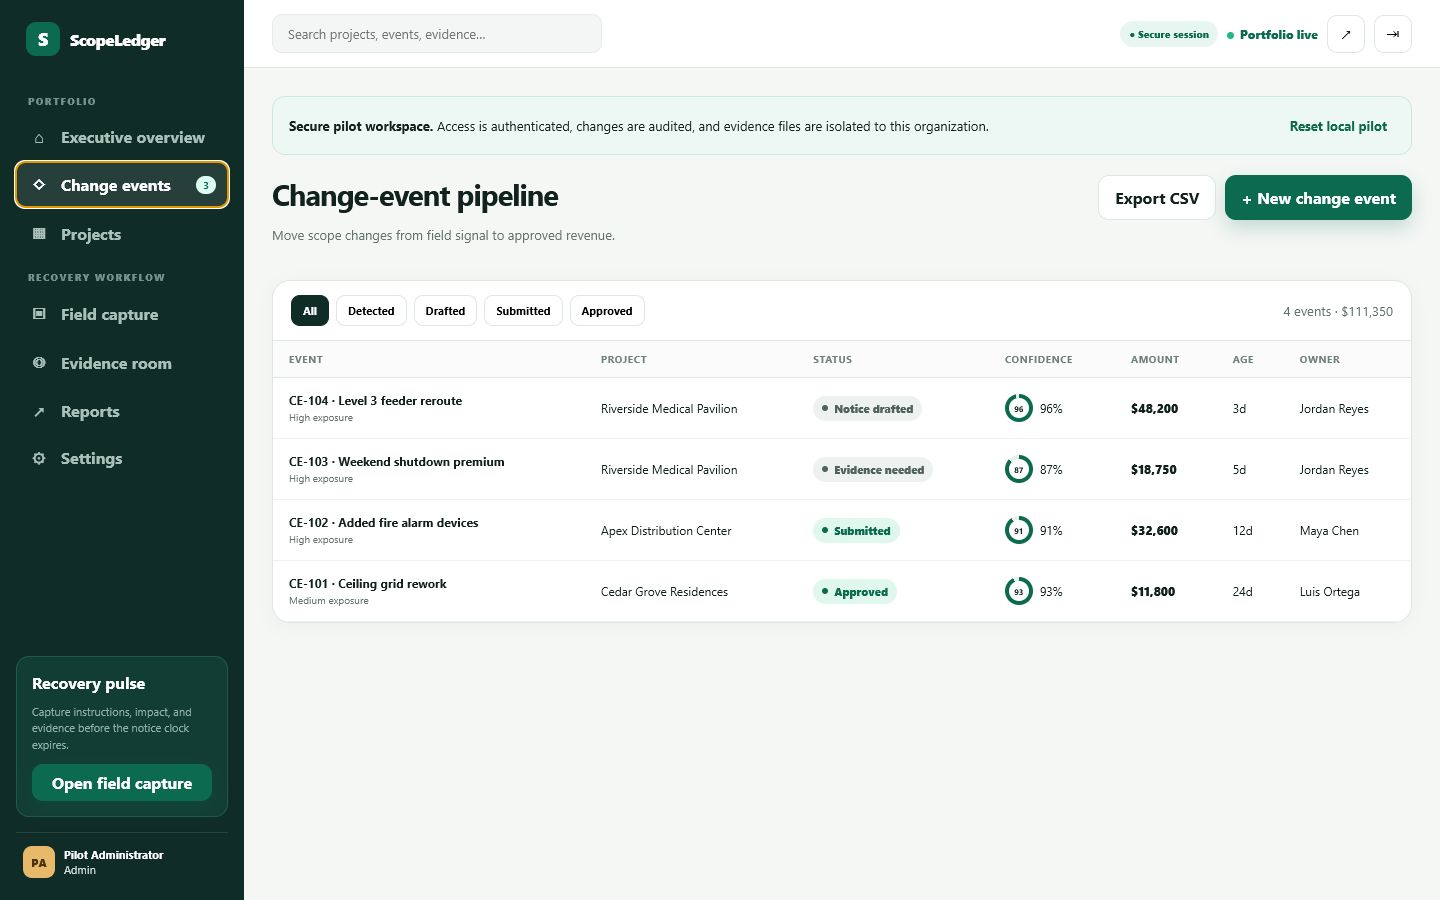Click the $32,600 amount
Viewport: 1440px width, 900px height.
point(1154,530)
